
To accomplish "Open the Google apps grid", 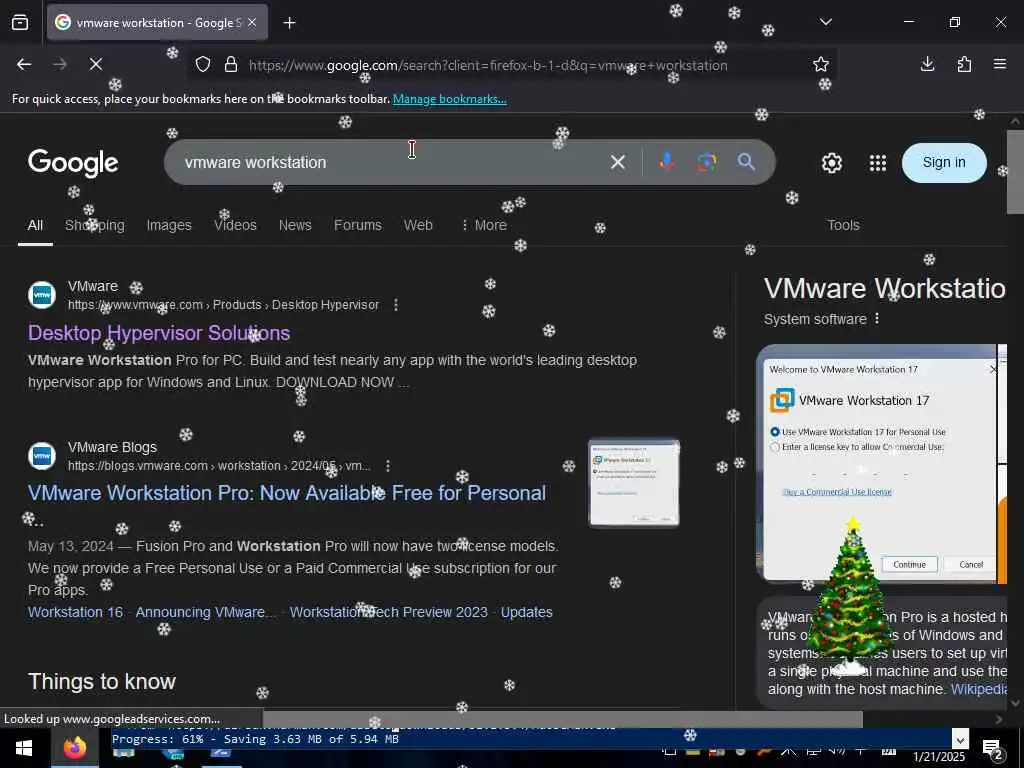I will 878,163.
